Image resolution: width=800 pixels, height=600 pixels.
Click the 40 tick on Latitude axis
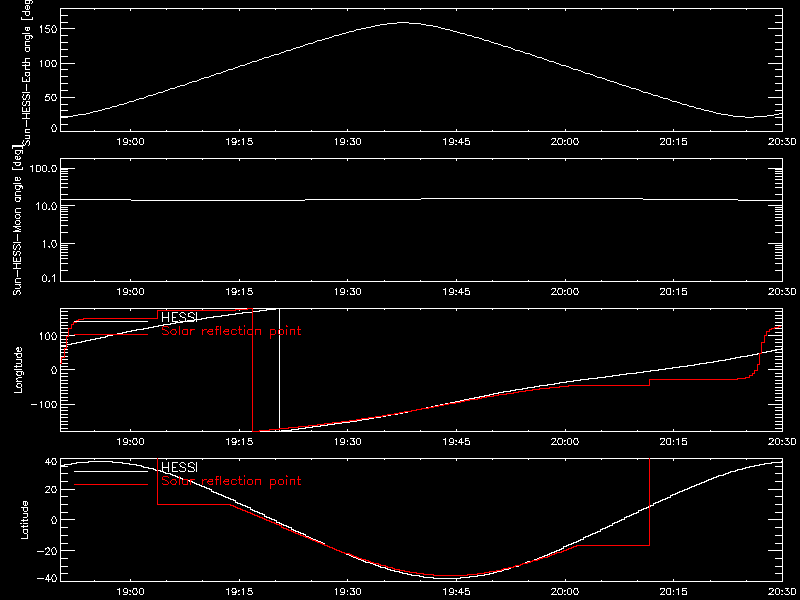pyautogui.click(x=51, y=462)
